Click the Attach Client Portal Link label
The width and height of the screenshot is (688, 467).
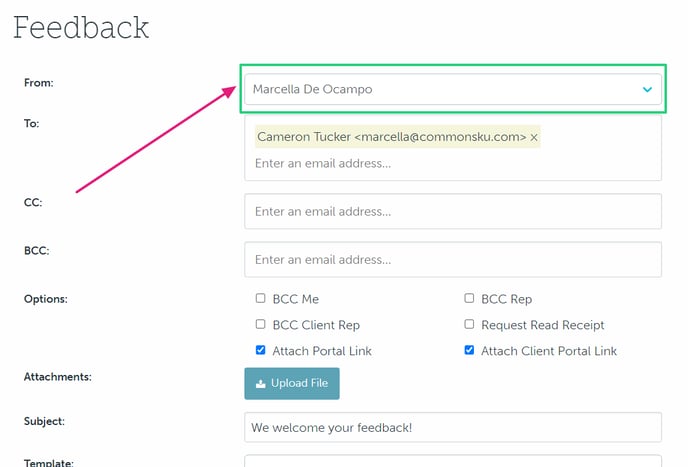pyautogui.click(x=549, y=351)
